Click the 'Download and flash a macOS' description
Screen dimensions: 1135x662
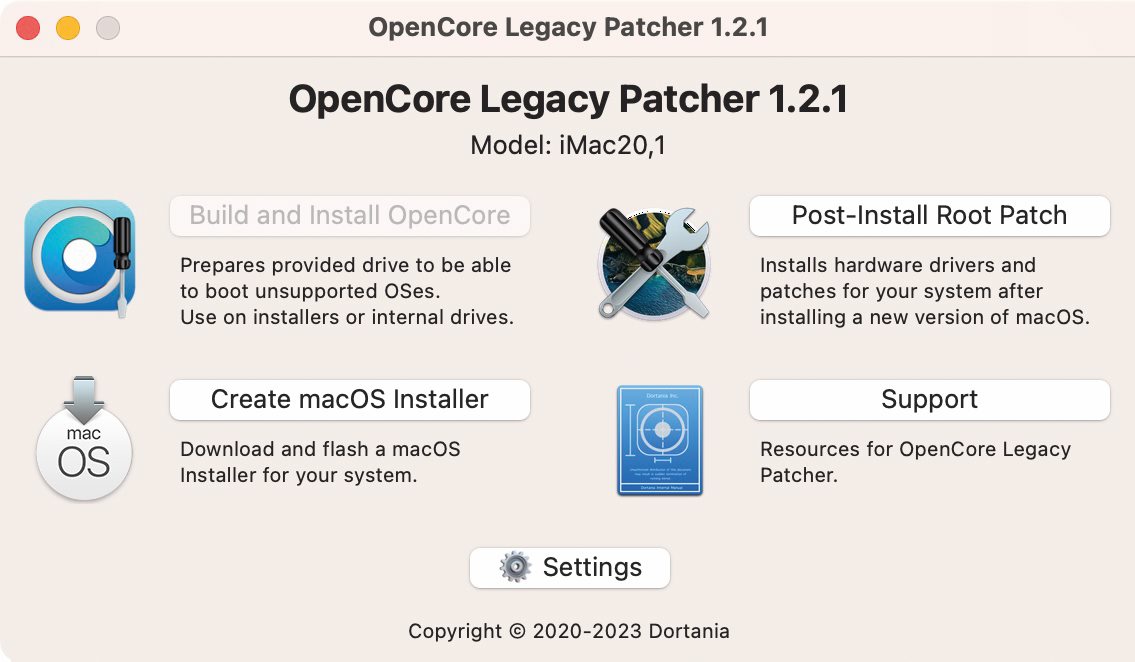point(320,462)
